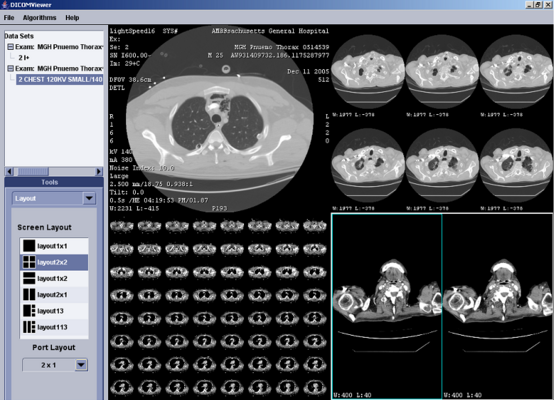The height and width of the screenshot is (400, 555).
Task: Choose the layout13 layout icon
Action: (29, 311)
